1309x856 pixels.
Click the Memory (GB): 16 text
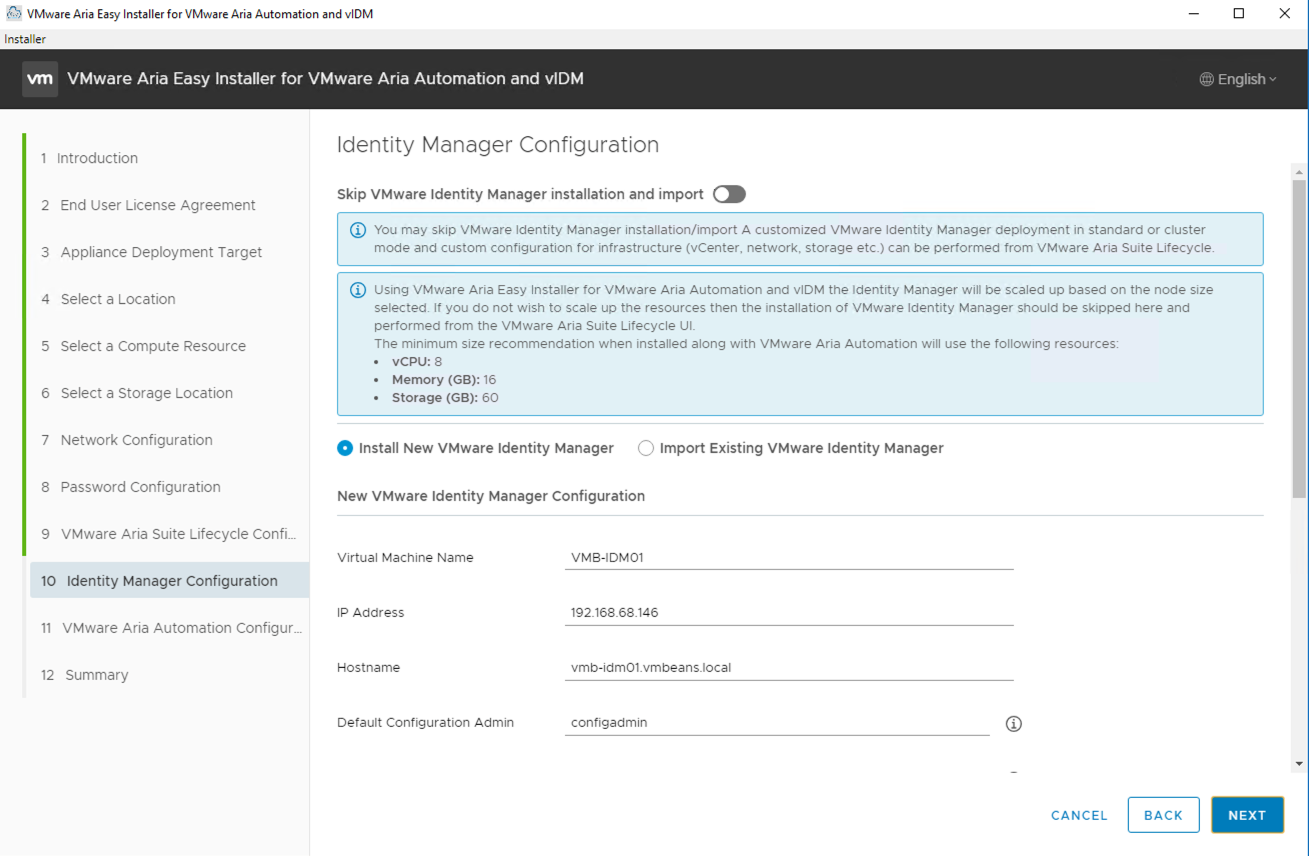(x=444, y=380)
